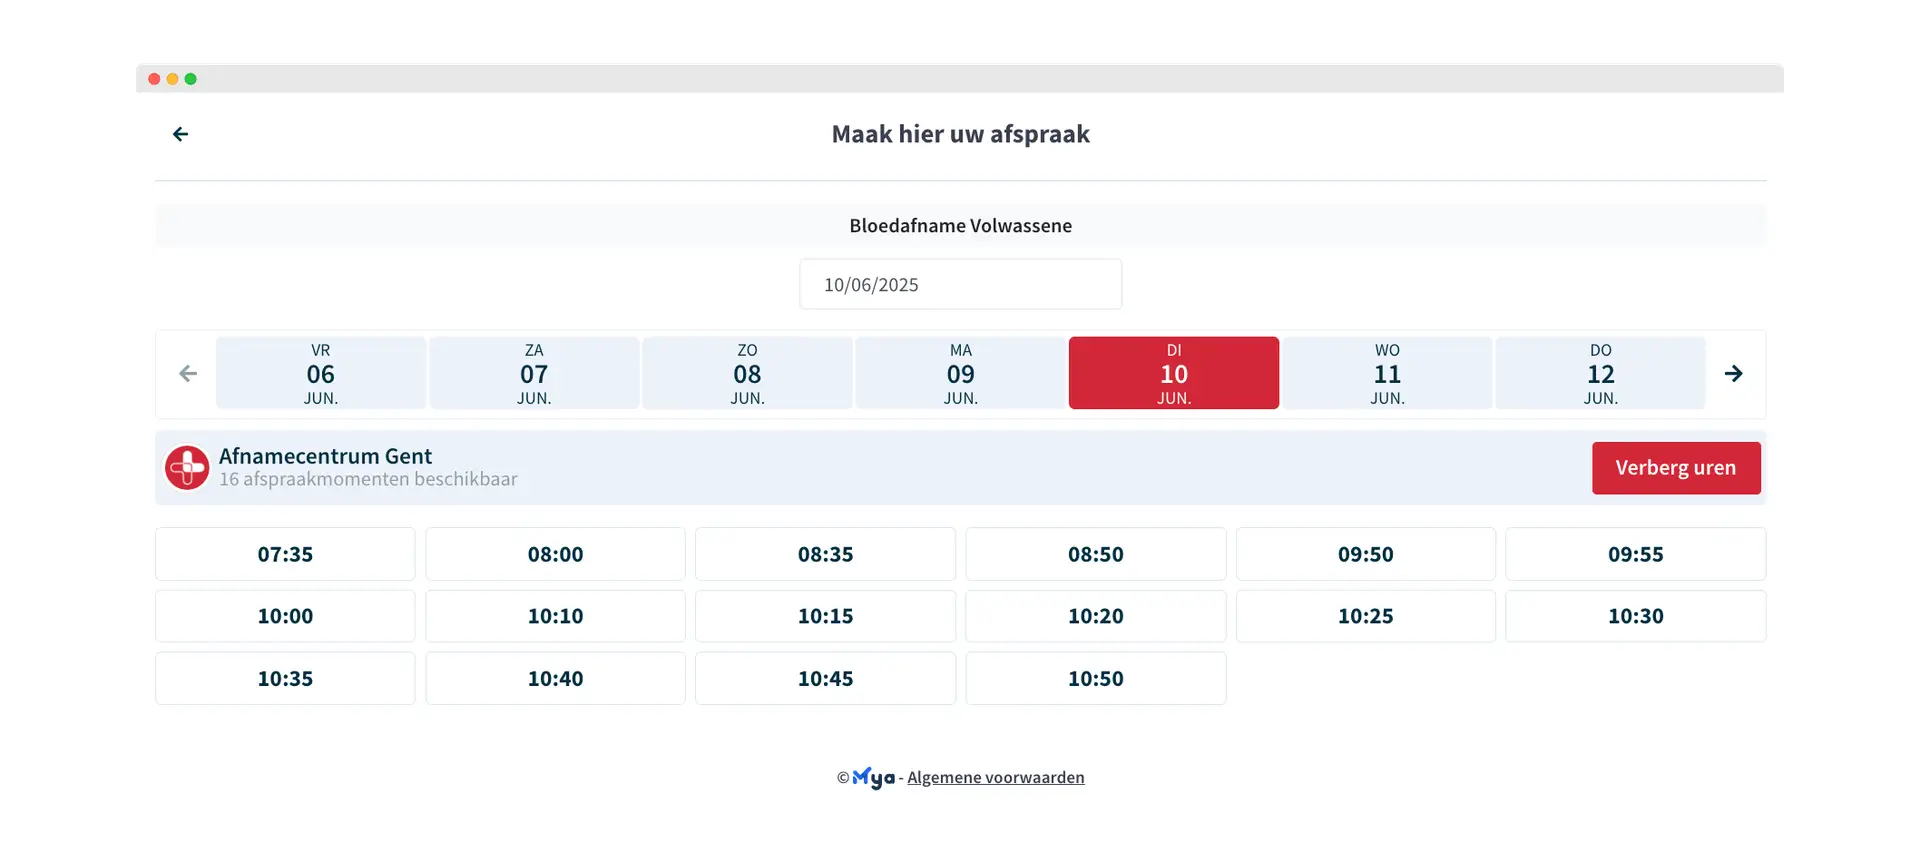1920x862 pixels.
Task: Pick Thursday 12 June date
Action: [x=1601, y=373]
